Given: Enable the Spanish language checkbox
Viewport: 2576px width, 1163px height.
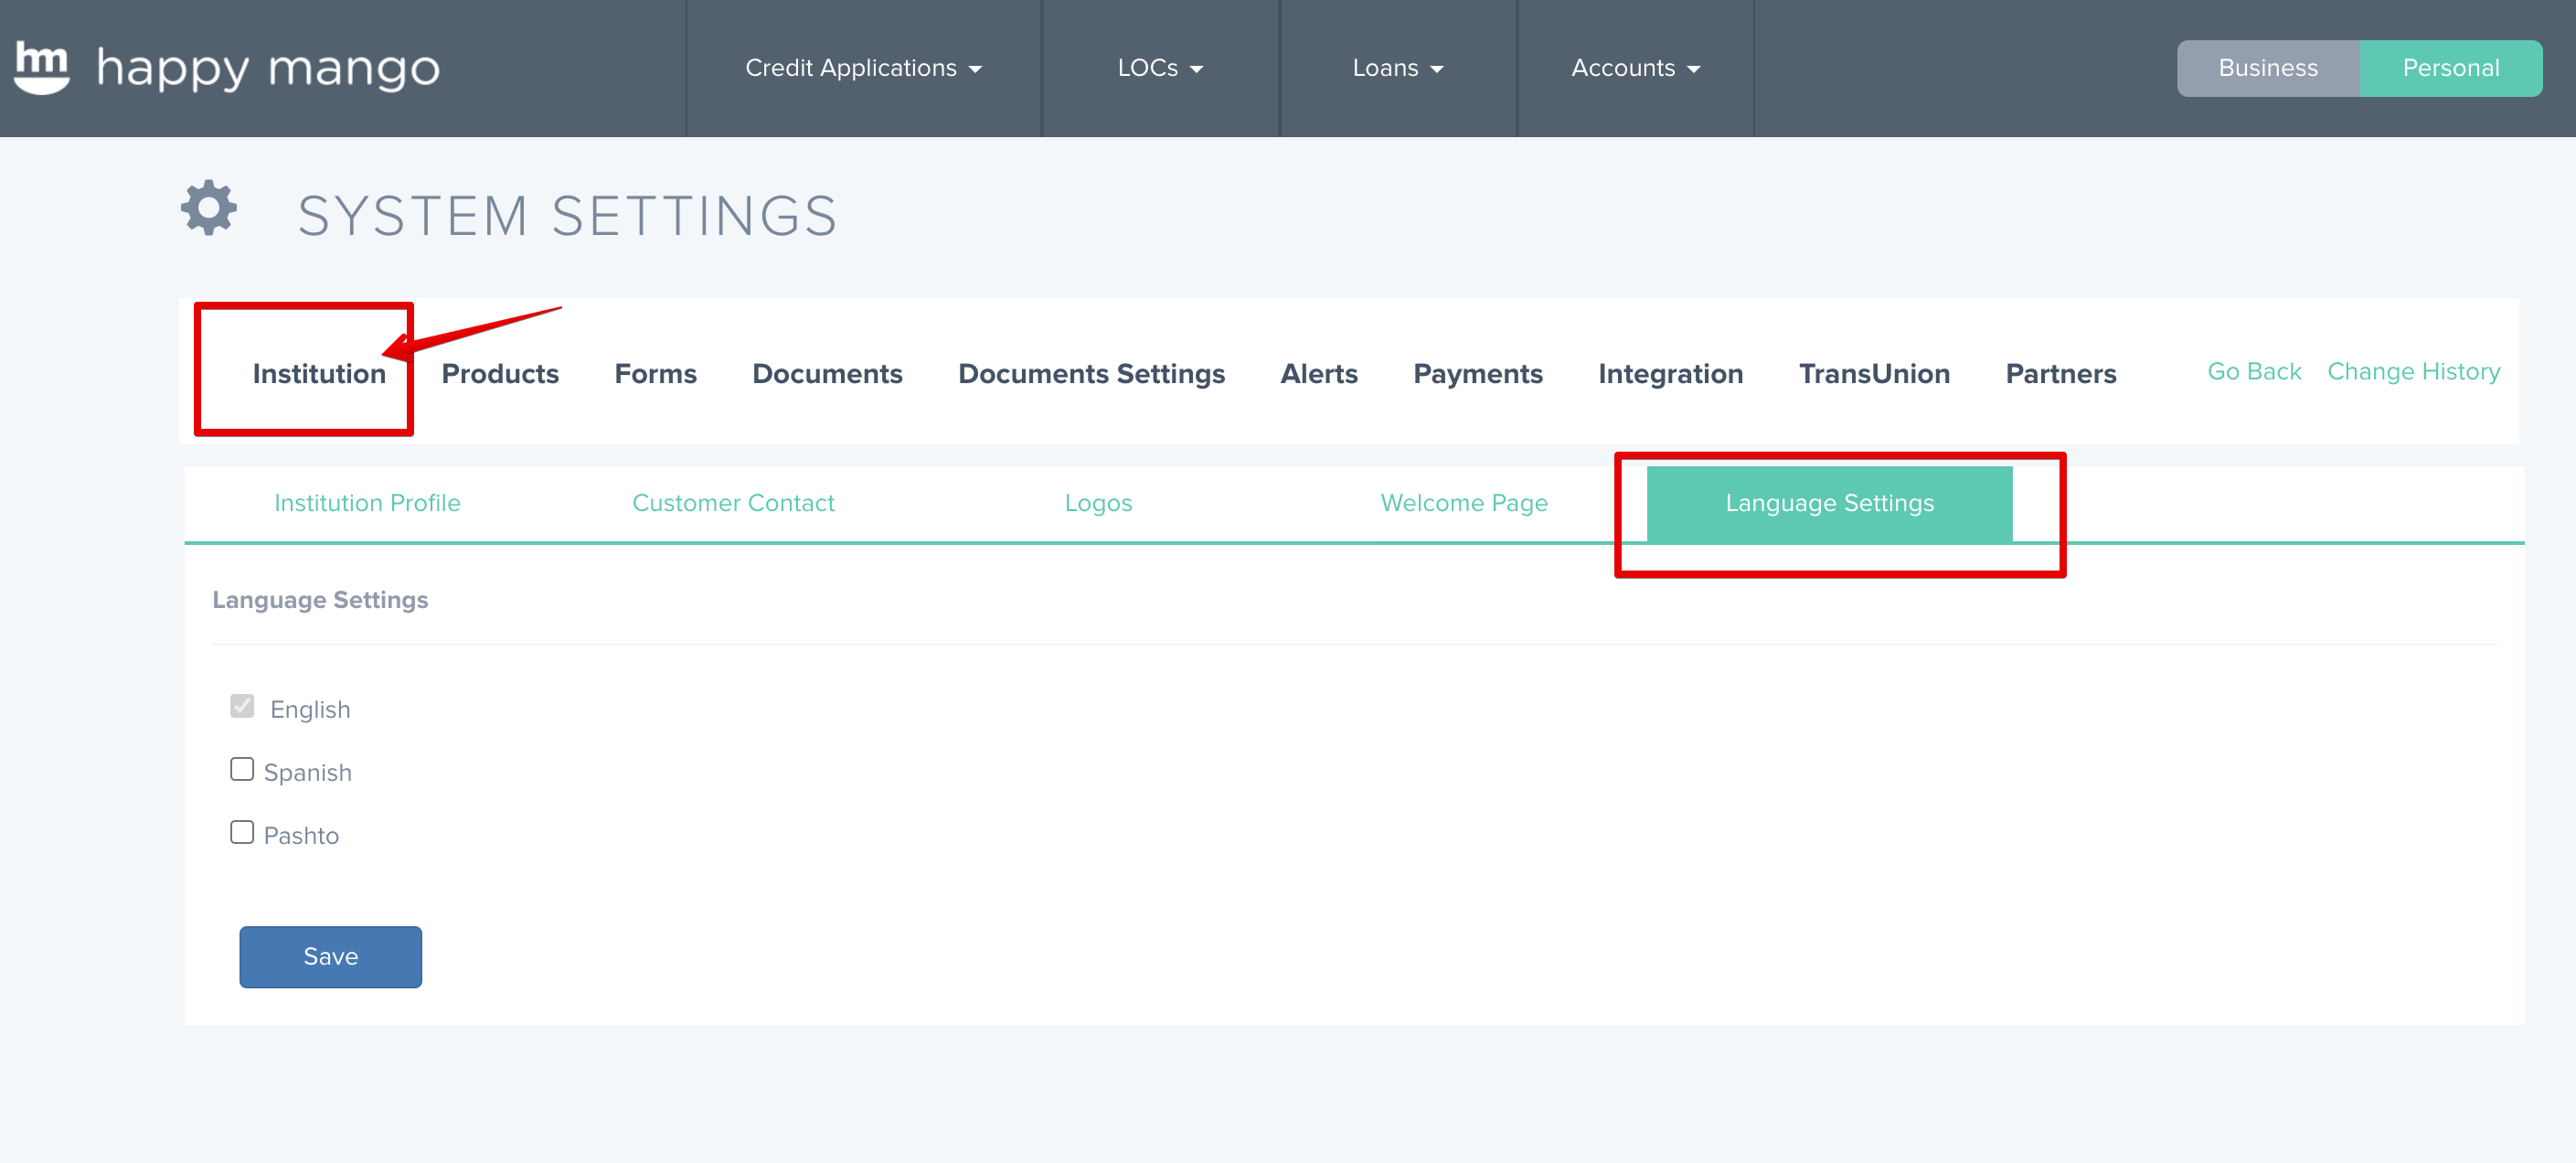Looking at the screenshot, I should [241, 768].
